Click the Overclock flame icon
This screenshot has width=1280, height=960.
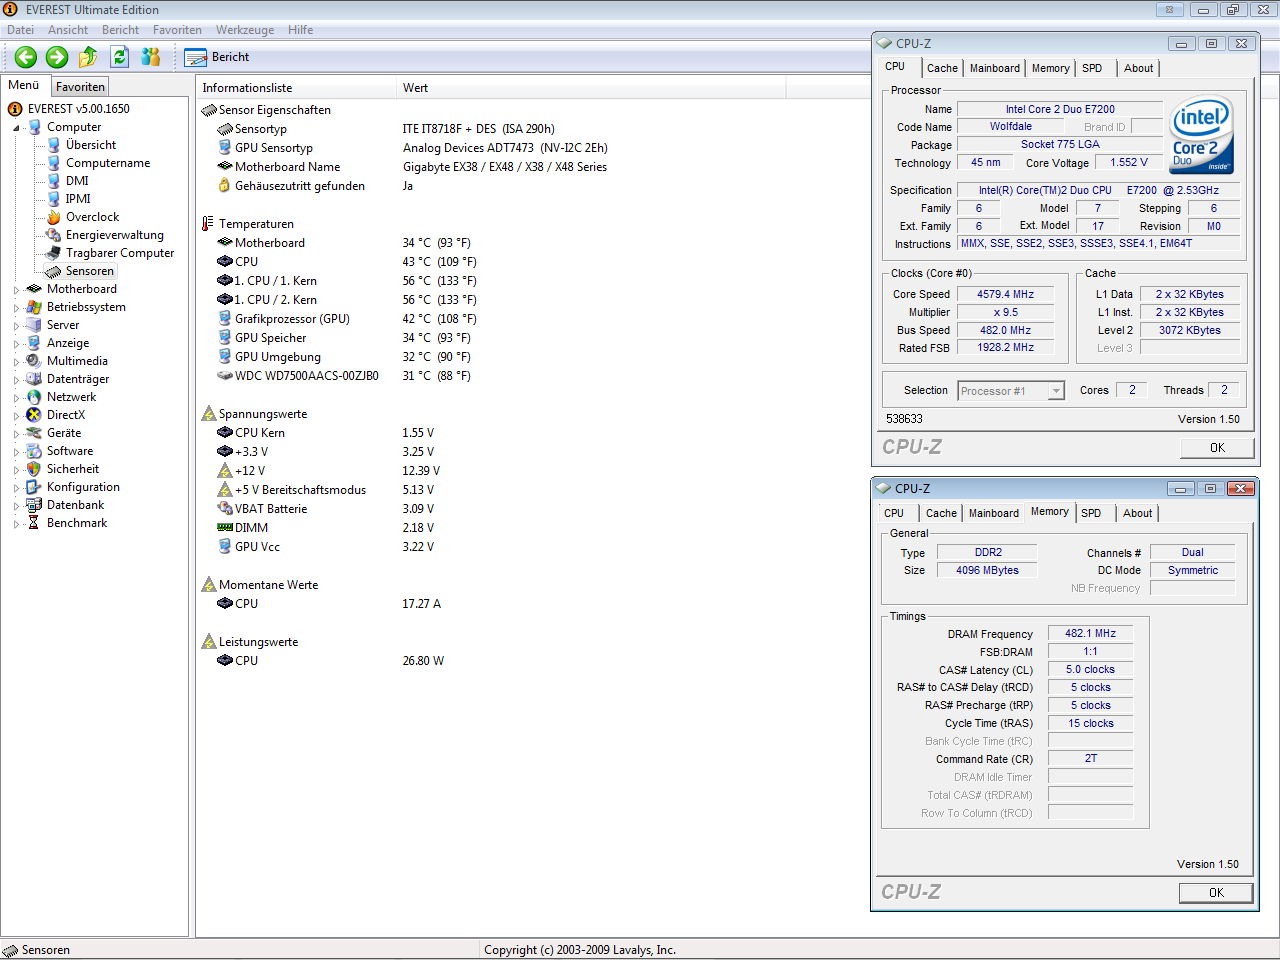point(54,217)
